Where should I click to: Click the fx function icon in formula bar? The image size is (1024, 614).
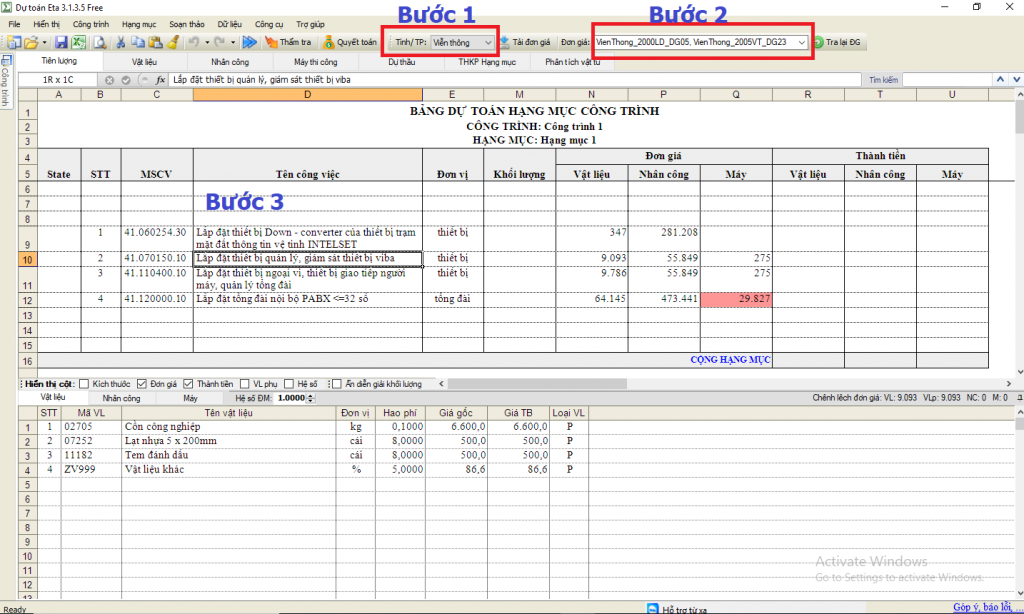coord(160,80)
